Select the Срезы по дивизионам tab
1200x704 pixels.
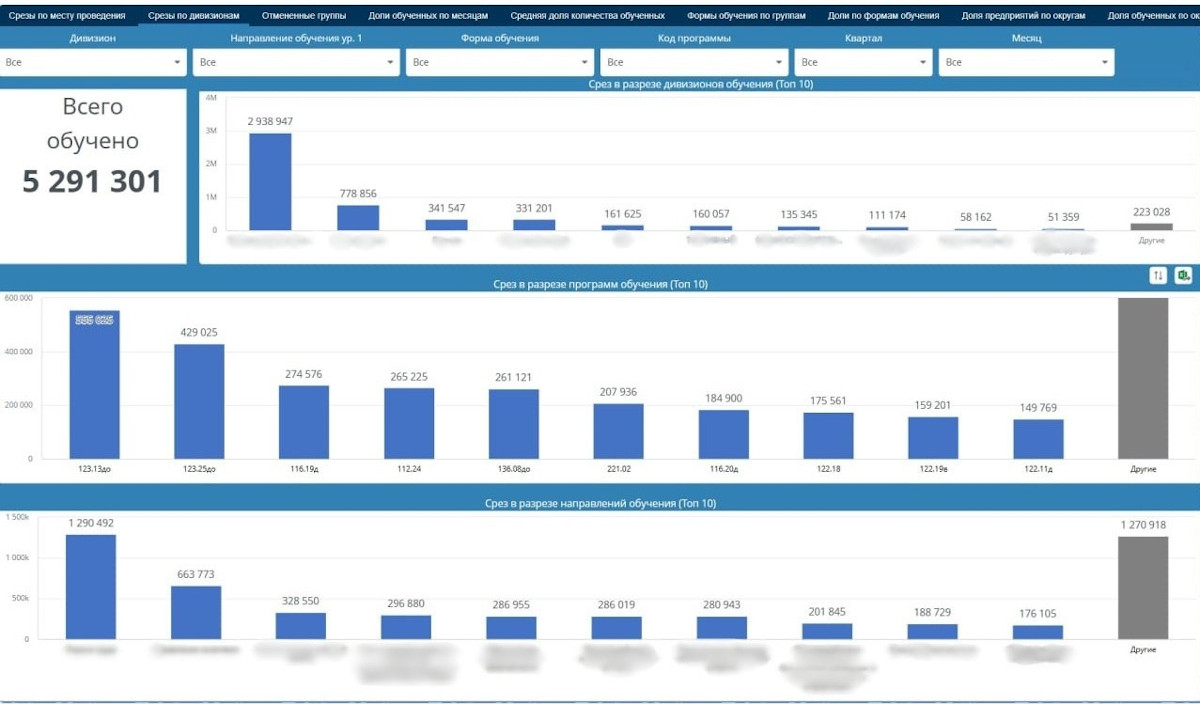[193, 16]
